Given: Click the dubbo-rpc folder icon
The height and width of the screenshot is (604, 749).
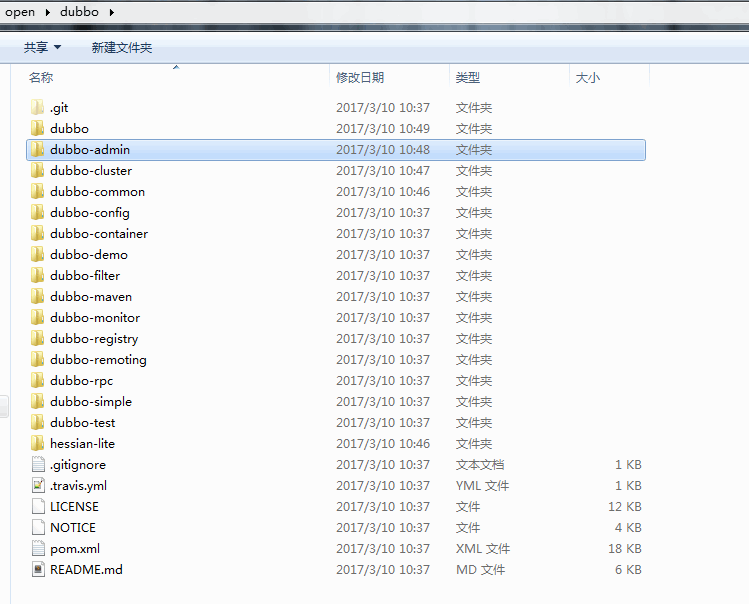Looking at the screenshot, I should point(37,381).
